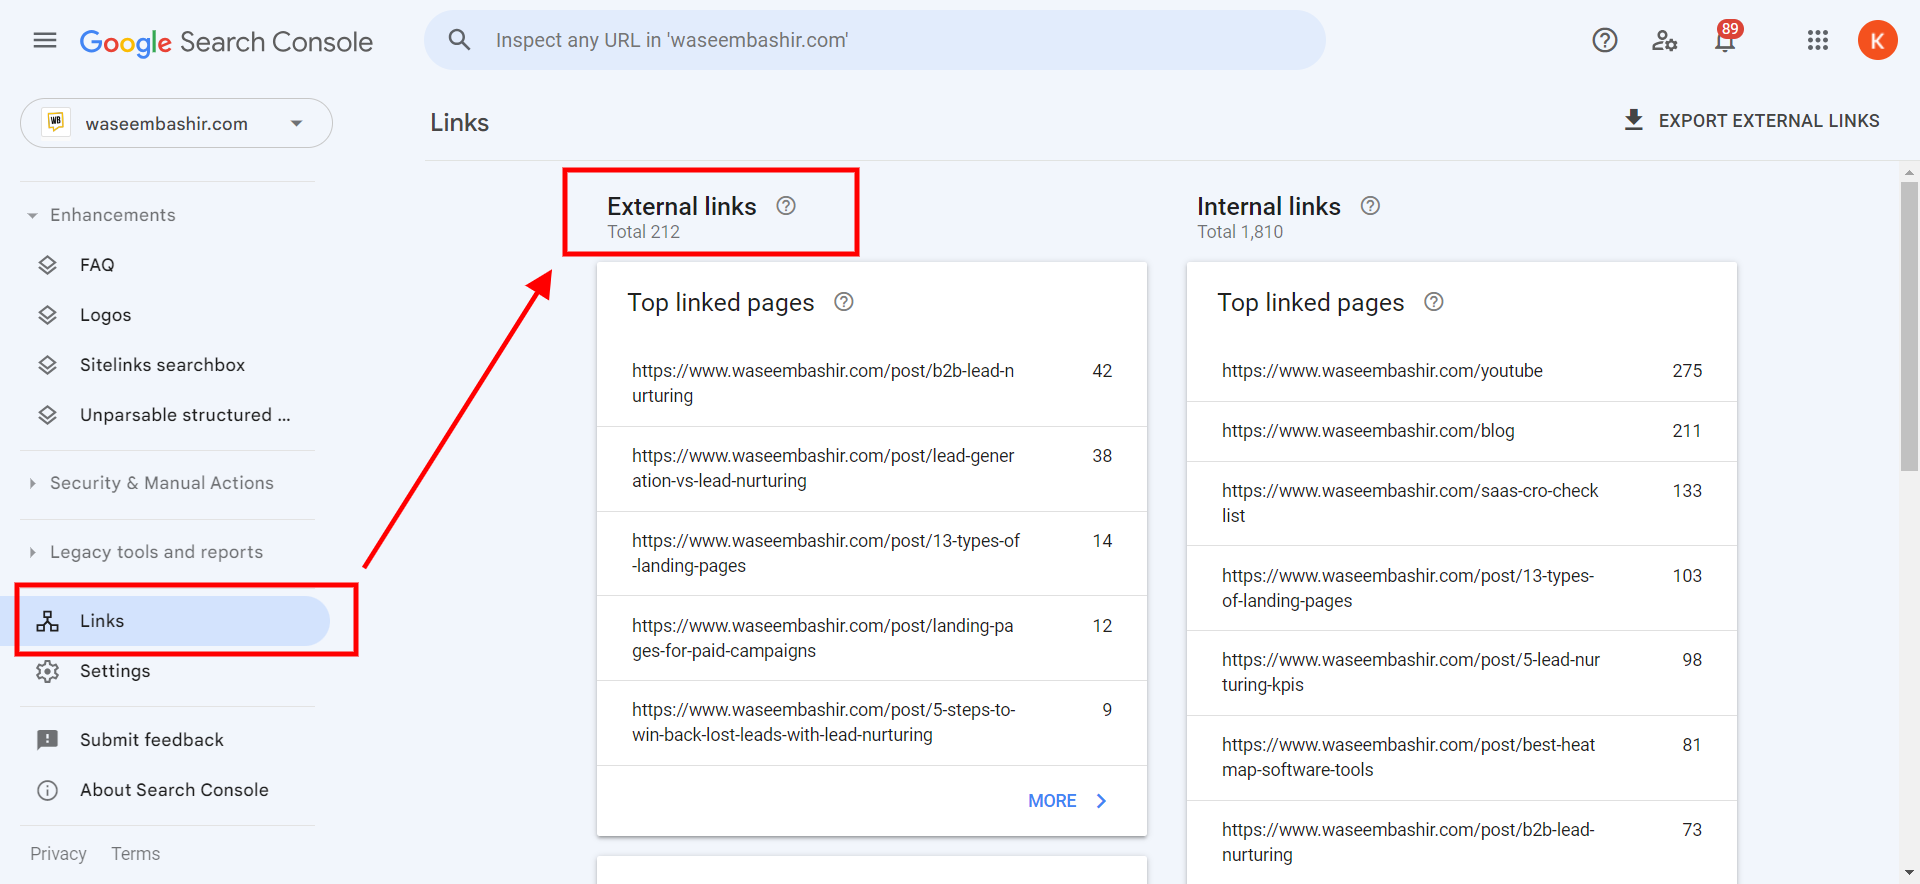
Task: Click the Logos layers icon
Action: [x=47, y=315]
